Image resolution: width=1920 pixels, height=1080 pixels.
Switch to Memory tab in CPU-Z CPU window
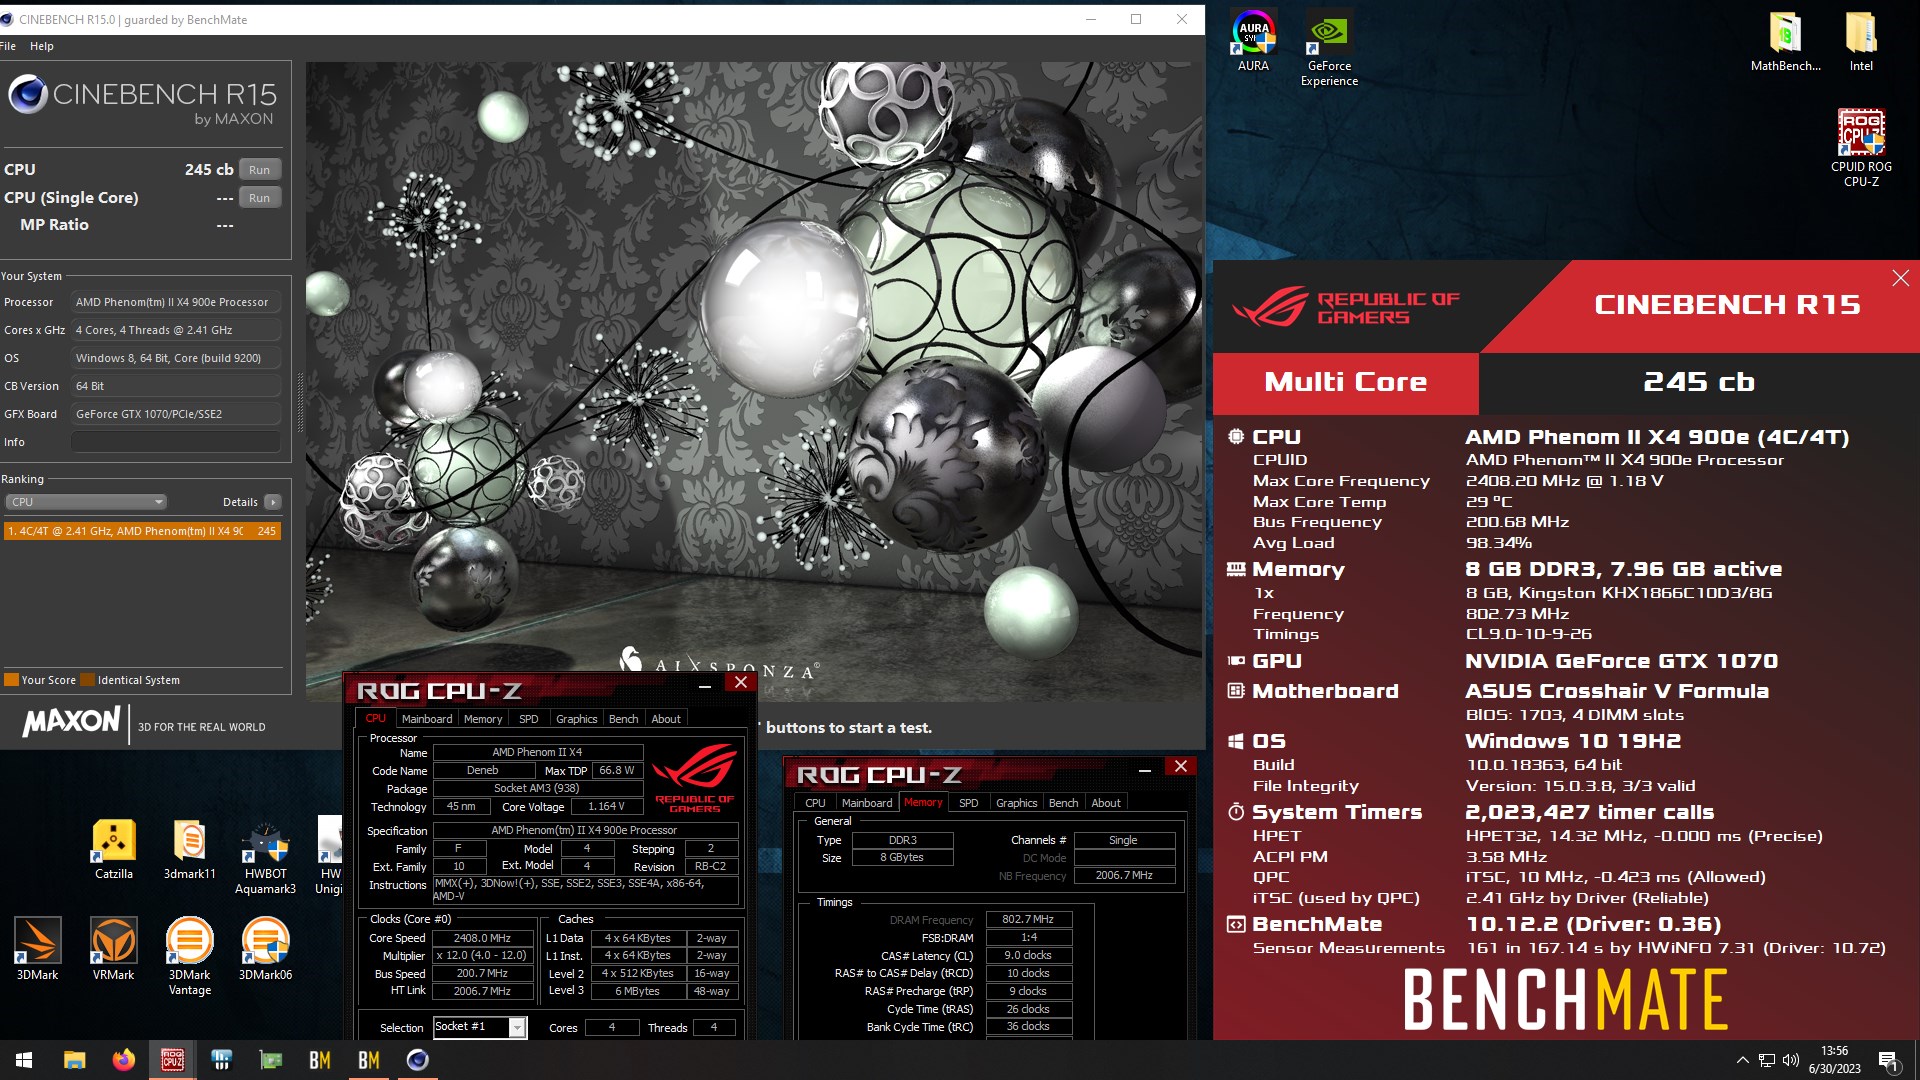pos(483,719)
